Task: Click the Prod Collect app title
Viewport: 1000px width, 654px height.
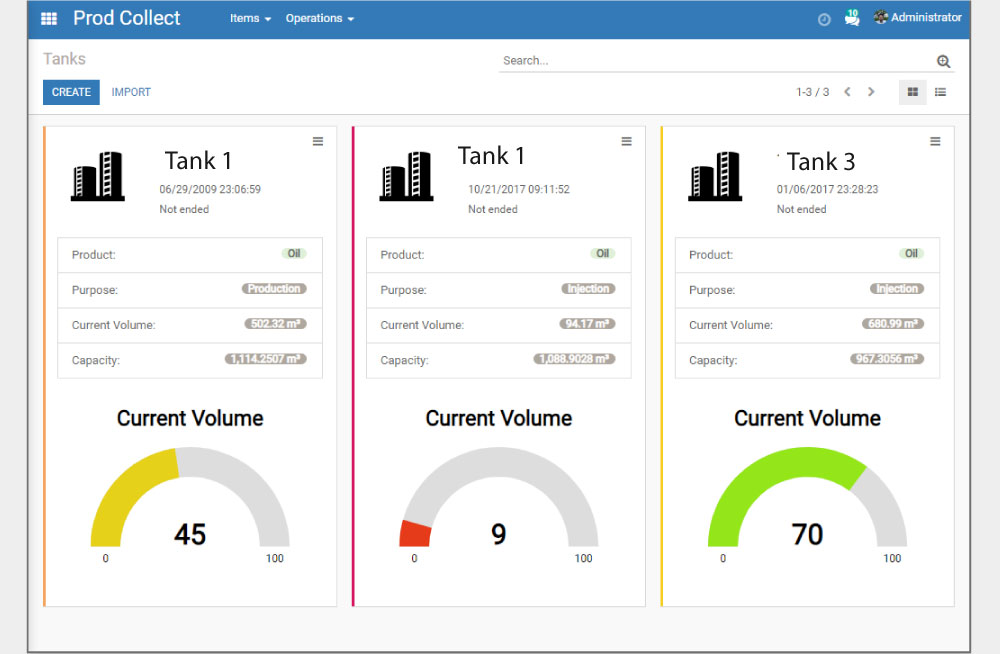Action: point(127,19)
